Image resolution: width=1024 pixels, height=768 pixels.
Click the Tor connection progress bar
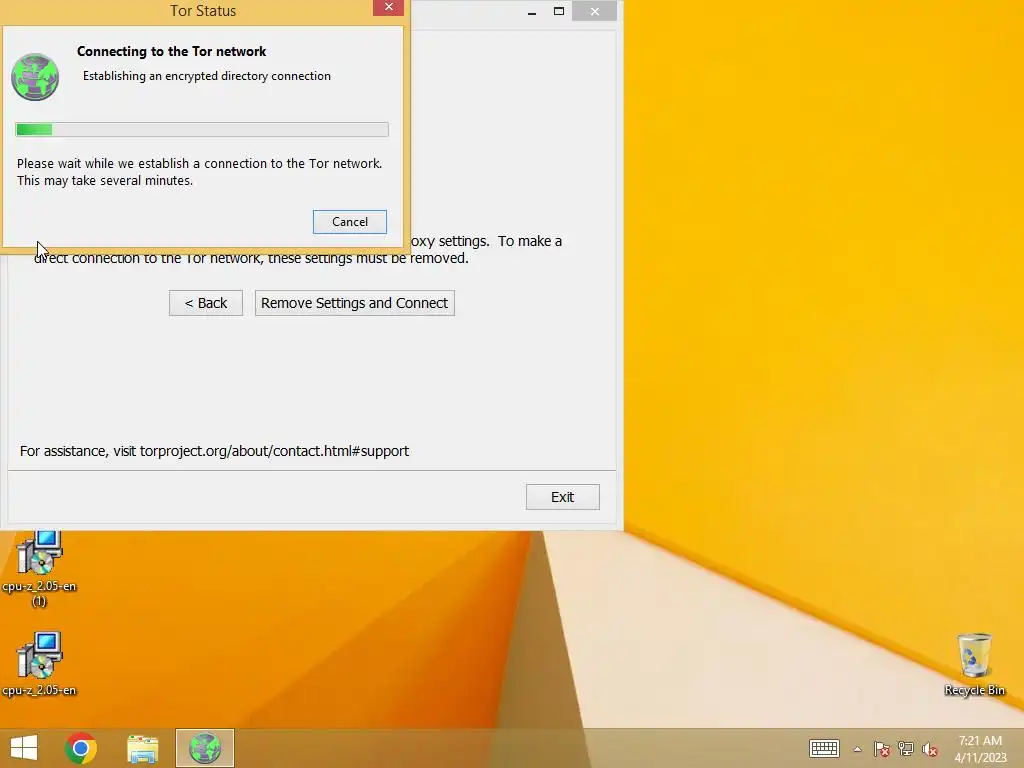[x=202, y=129]
